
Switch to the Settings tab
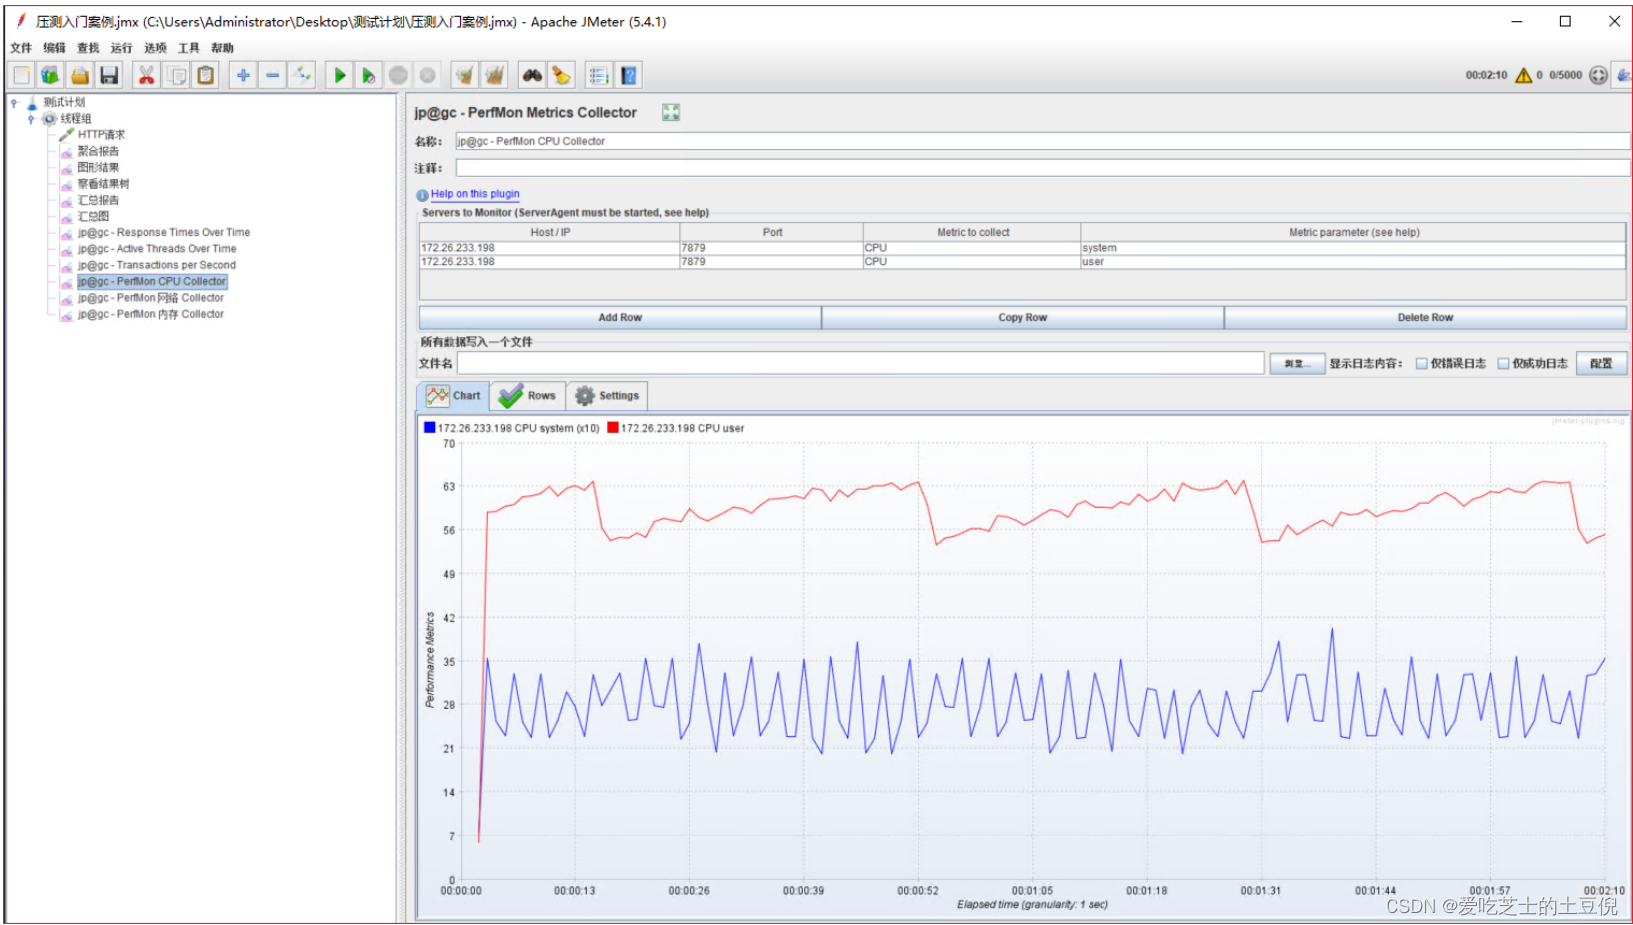pos(607,396)
